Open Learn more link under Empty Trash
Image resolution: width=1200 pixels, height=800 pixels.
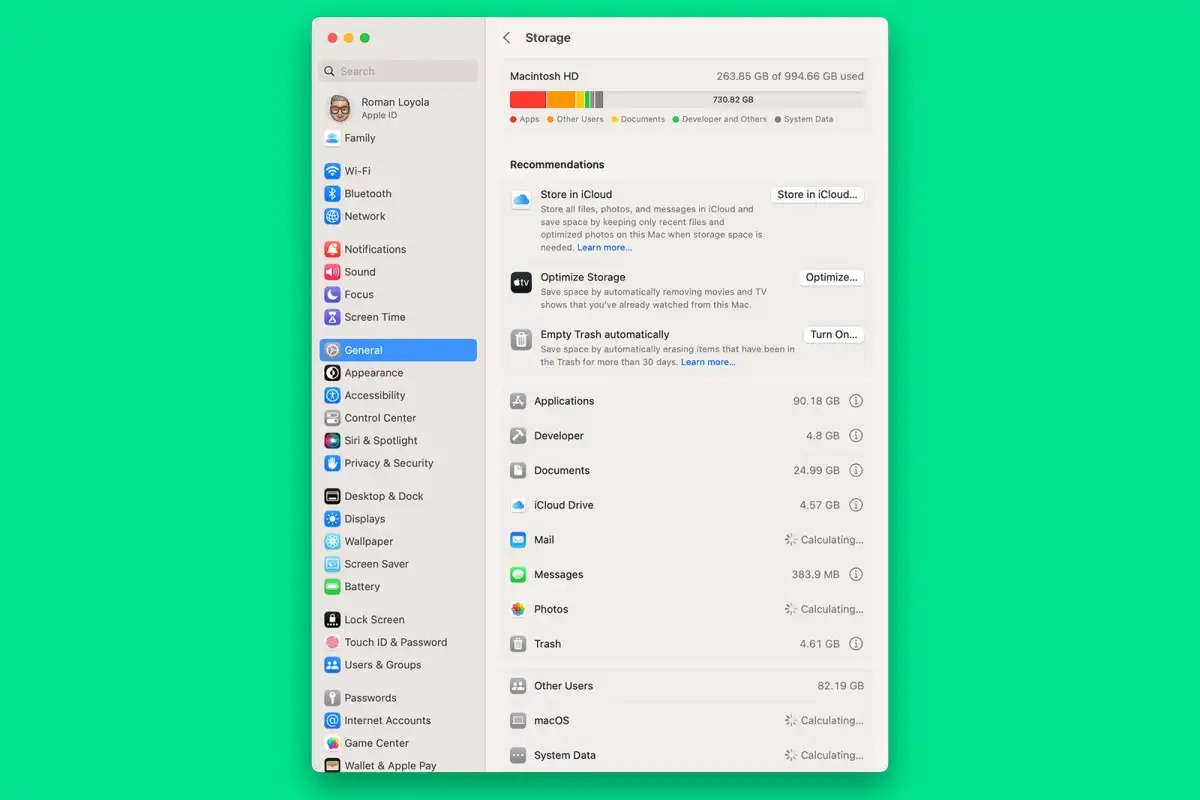tap(708, 363)
